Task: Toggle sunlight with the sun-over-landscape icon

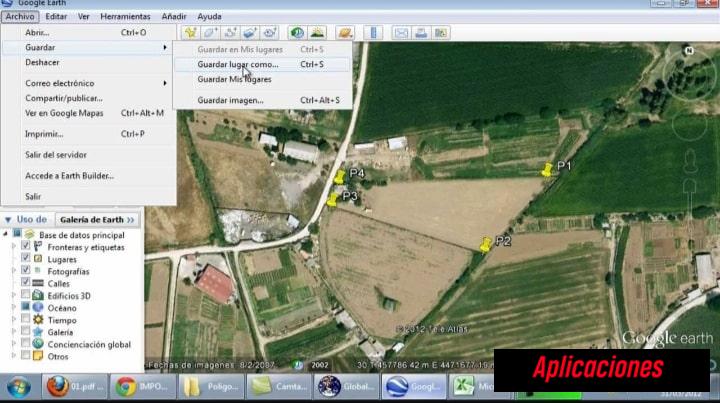Action: pyautogui.click(x=317, y=33)
